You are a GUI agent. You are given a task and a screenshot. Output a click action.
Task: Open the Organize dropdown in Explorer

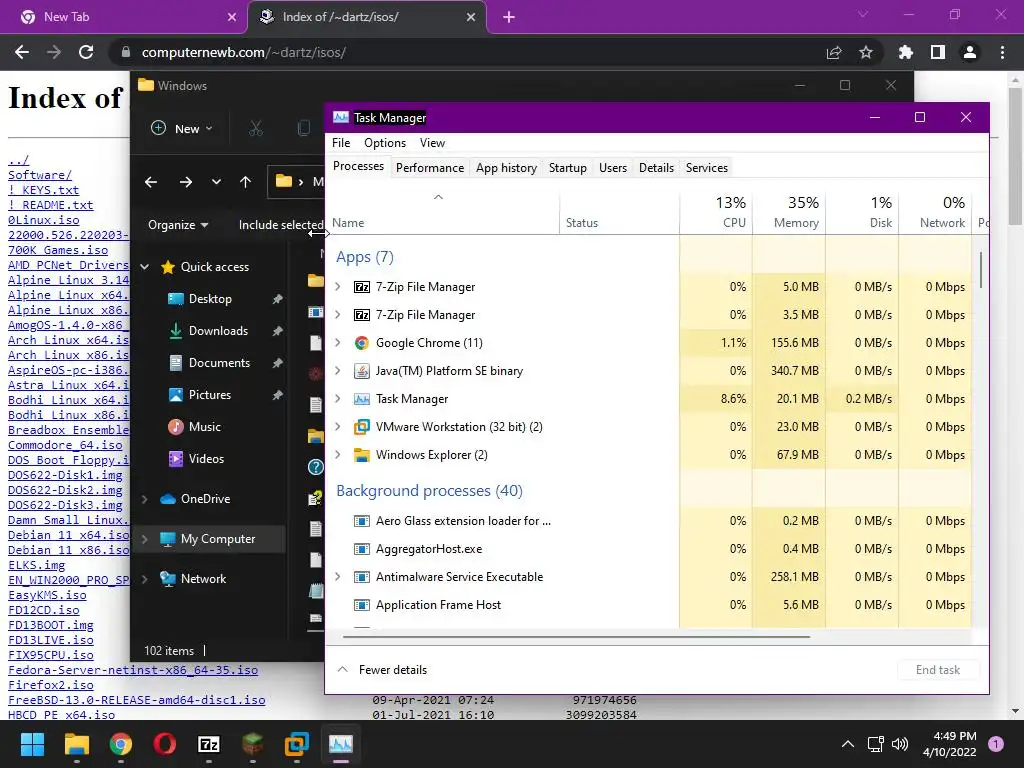tap(178, 225)
